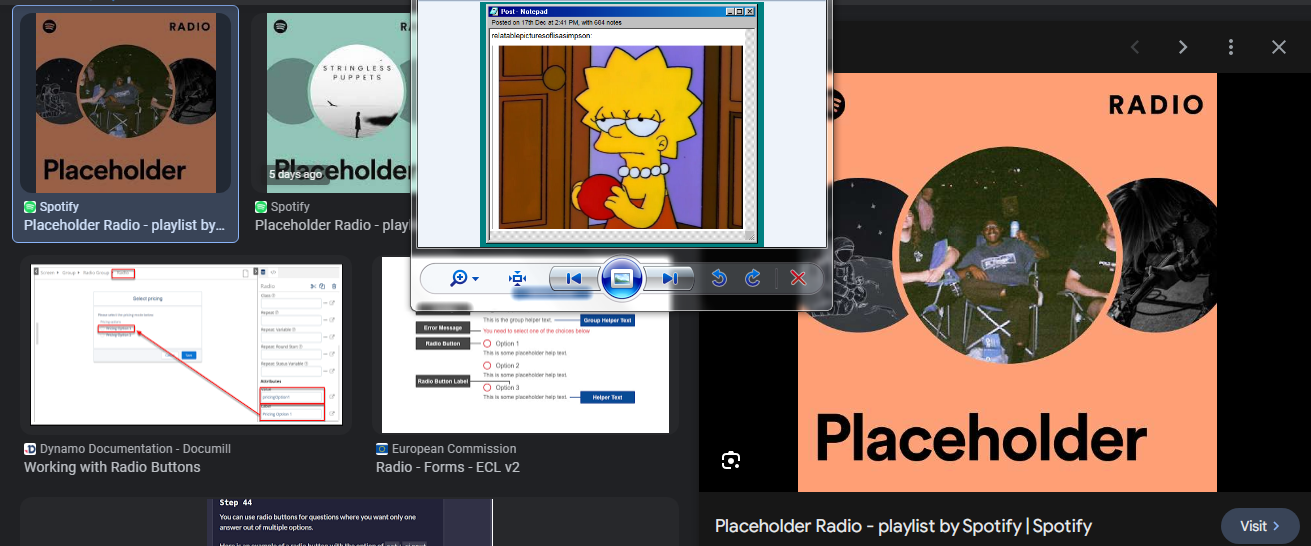Select Stringless Puppets Placeholder thumbnail

pos(338,102)
